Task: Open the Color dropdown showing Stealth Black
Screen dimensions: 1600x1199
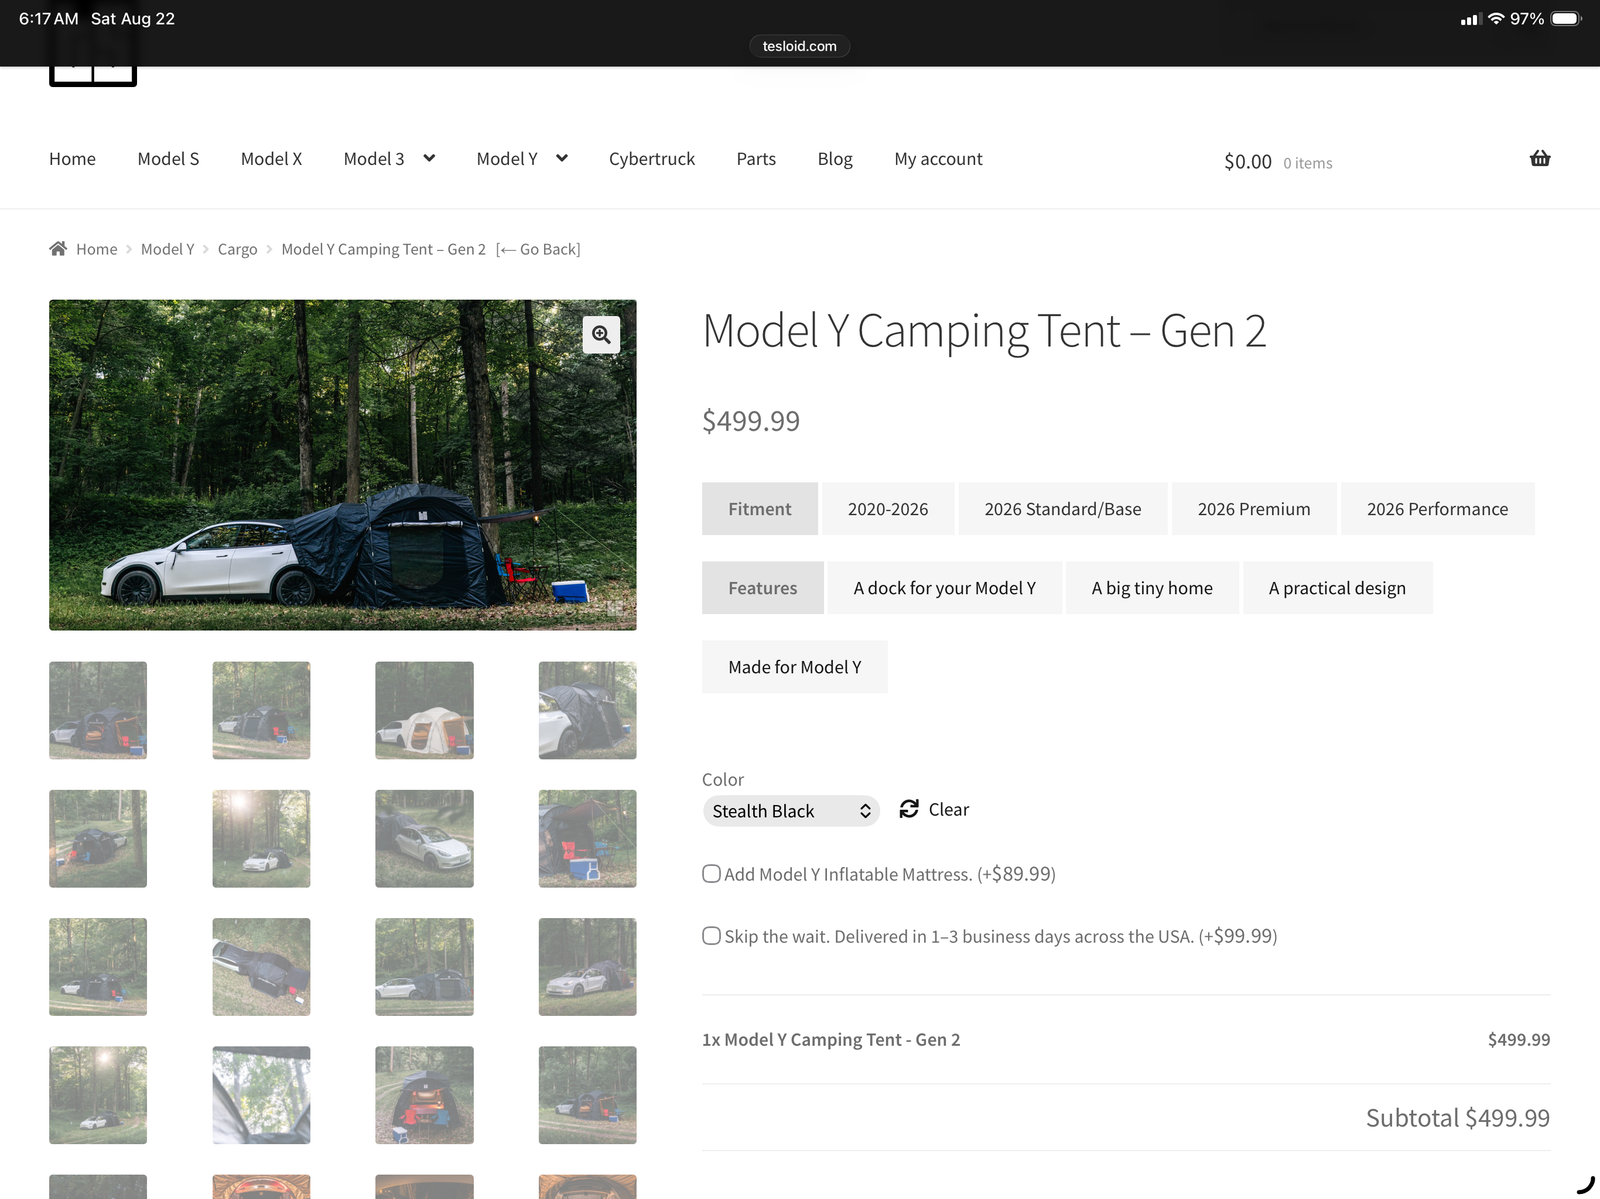Action: 791,811
